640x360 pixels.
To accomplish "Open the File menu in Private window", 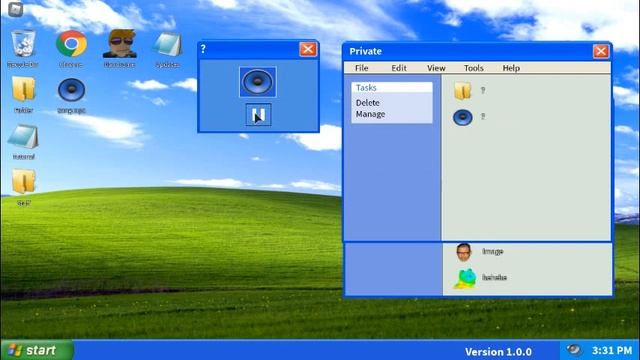I will [361, 68].
